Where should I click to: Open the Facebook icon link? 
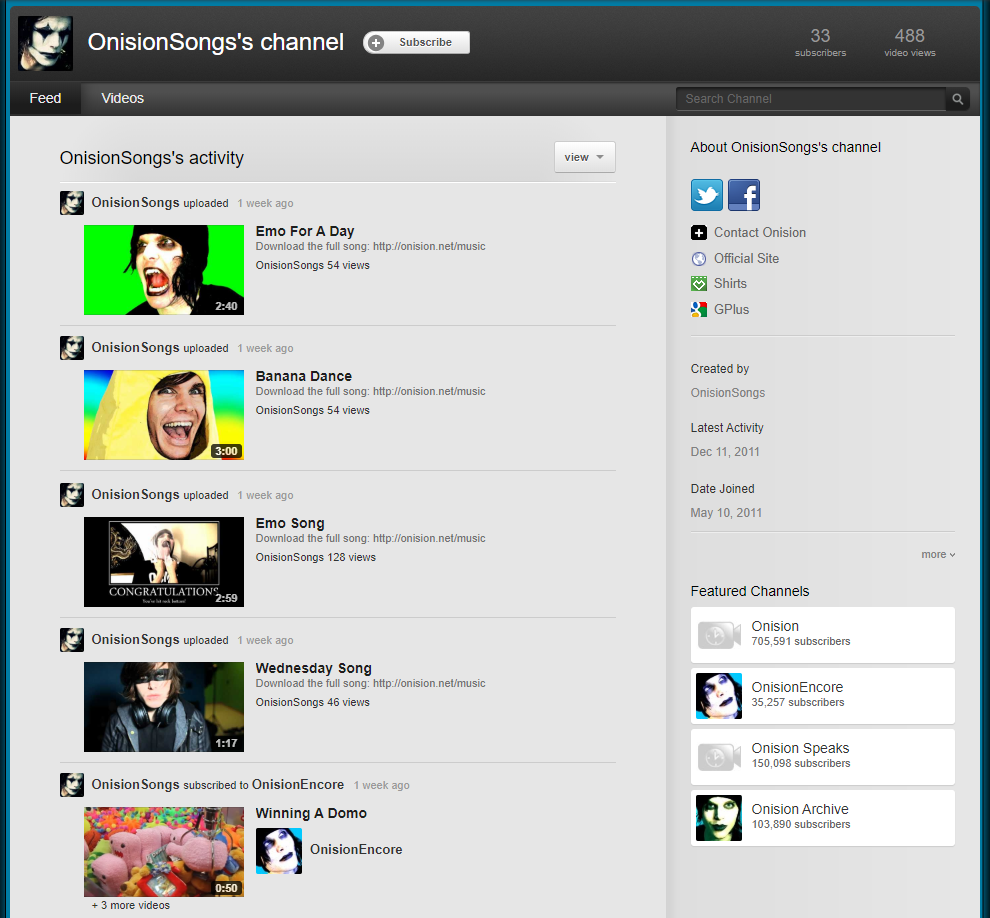(x=744, y=195)
